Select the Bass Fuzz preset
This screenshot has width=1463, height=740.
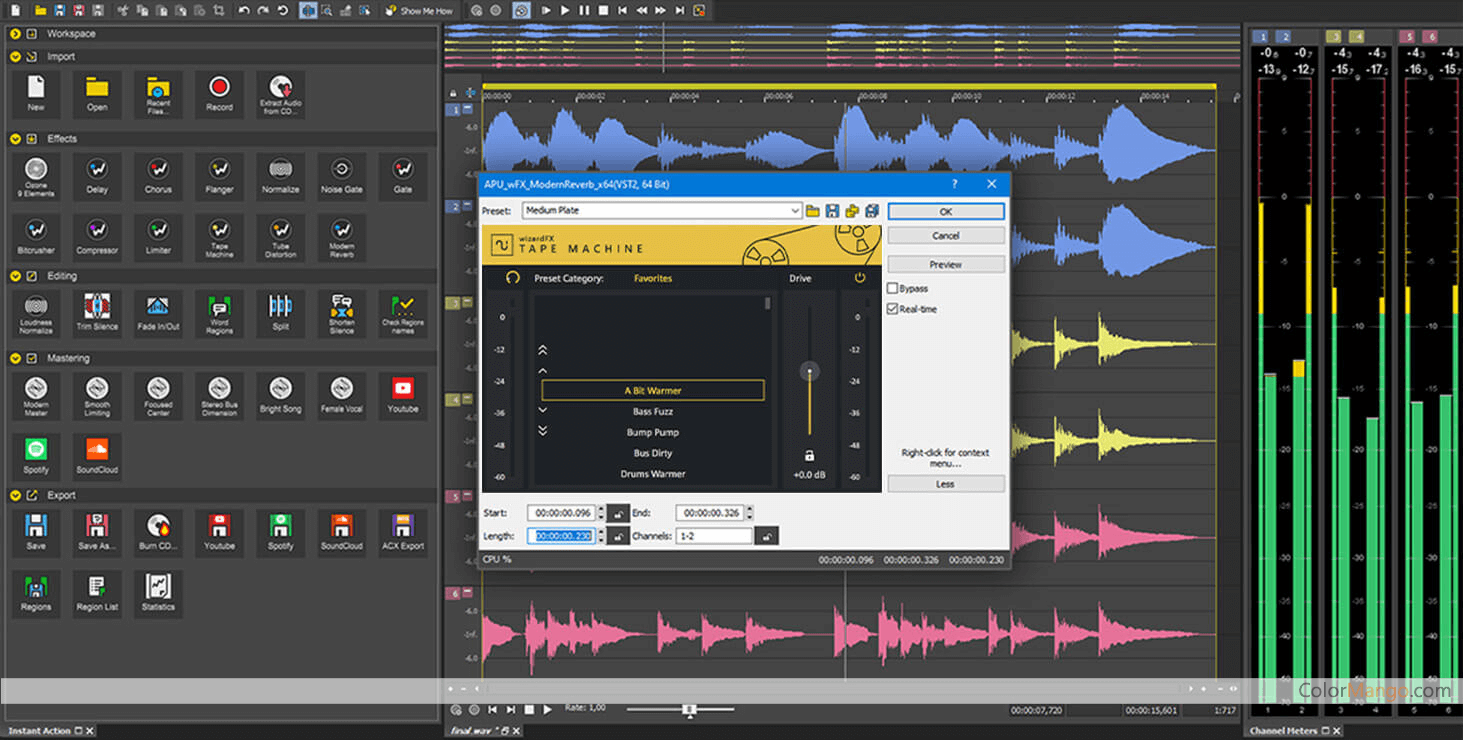coord(652,411)
